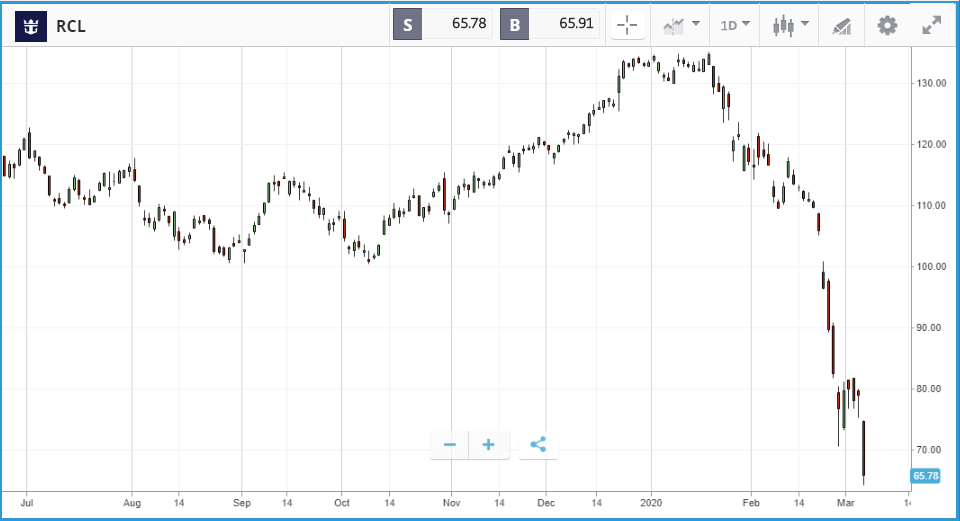Click the Royal Caribbean logo icon
Image resolution: width=960 pixels, height=521 pixels.
(31, 26)
